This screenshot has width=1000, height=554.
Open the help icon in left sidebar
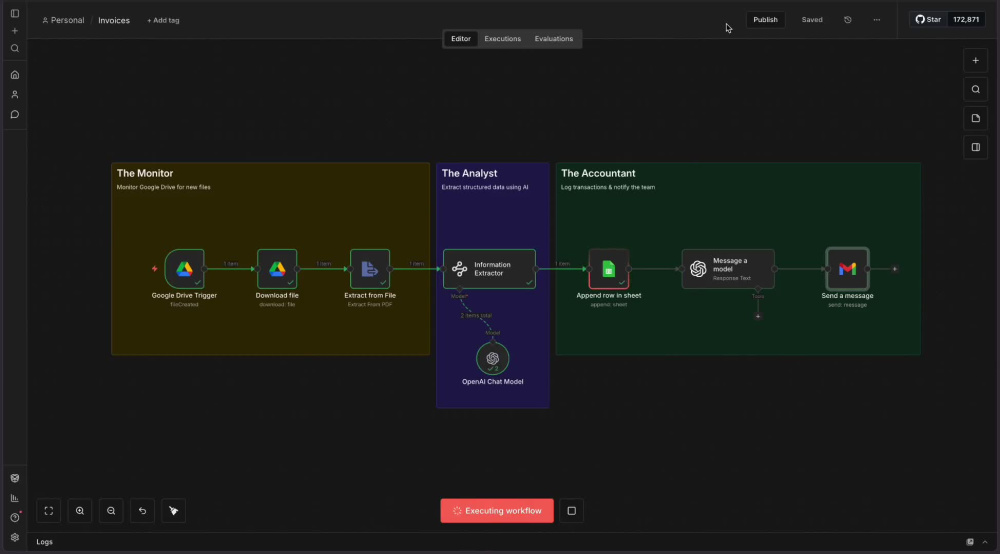tap(15, 518)
